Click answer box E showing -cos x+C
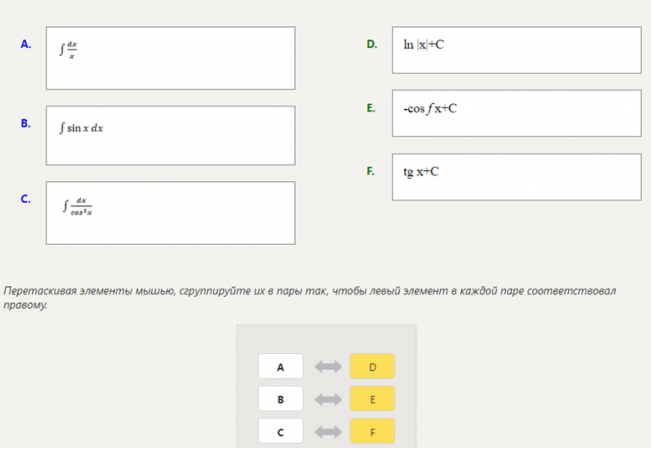This screenshot has width=651, height=457. (517, 113)
